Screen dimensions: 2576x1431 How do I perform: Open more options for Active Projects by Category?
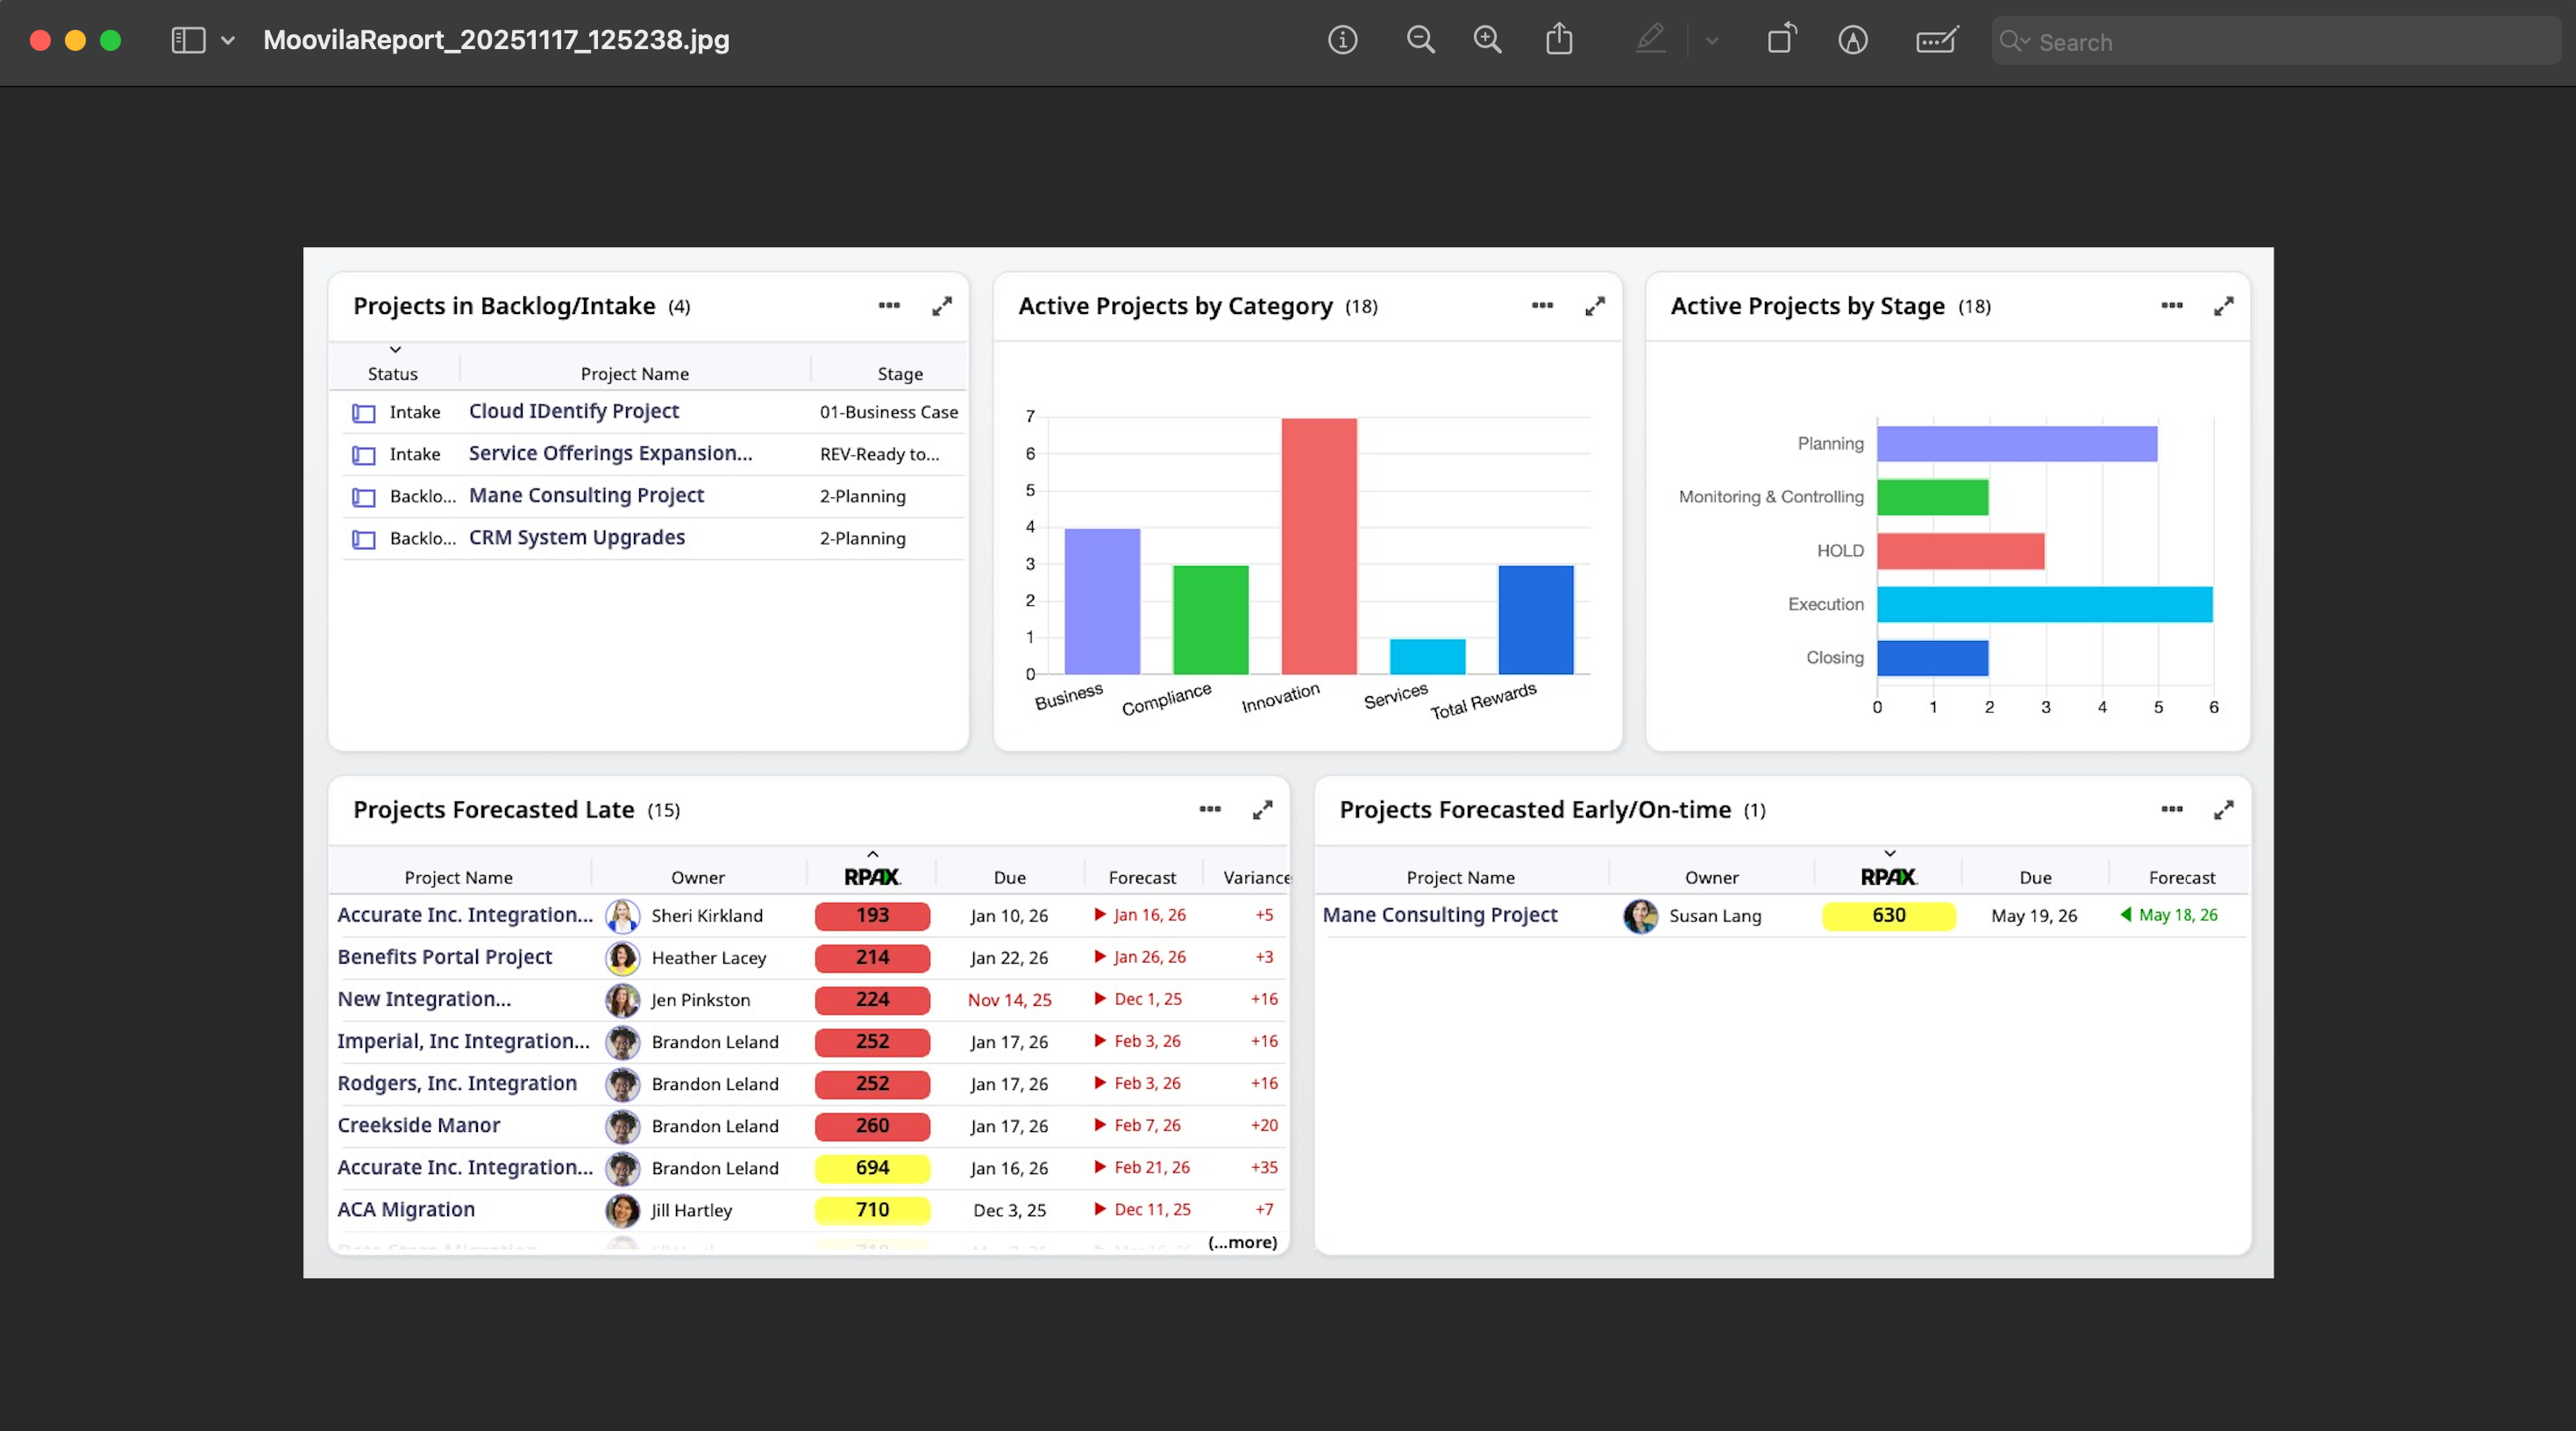click(1542, 305)
